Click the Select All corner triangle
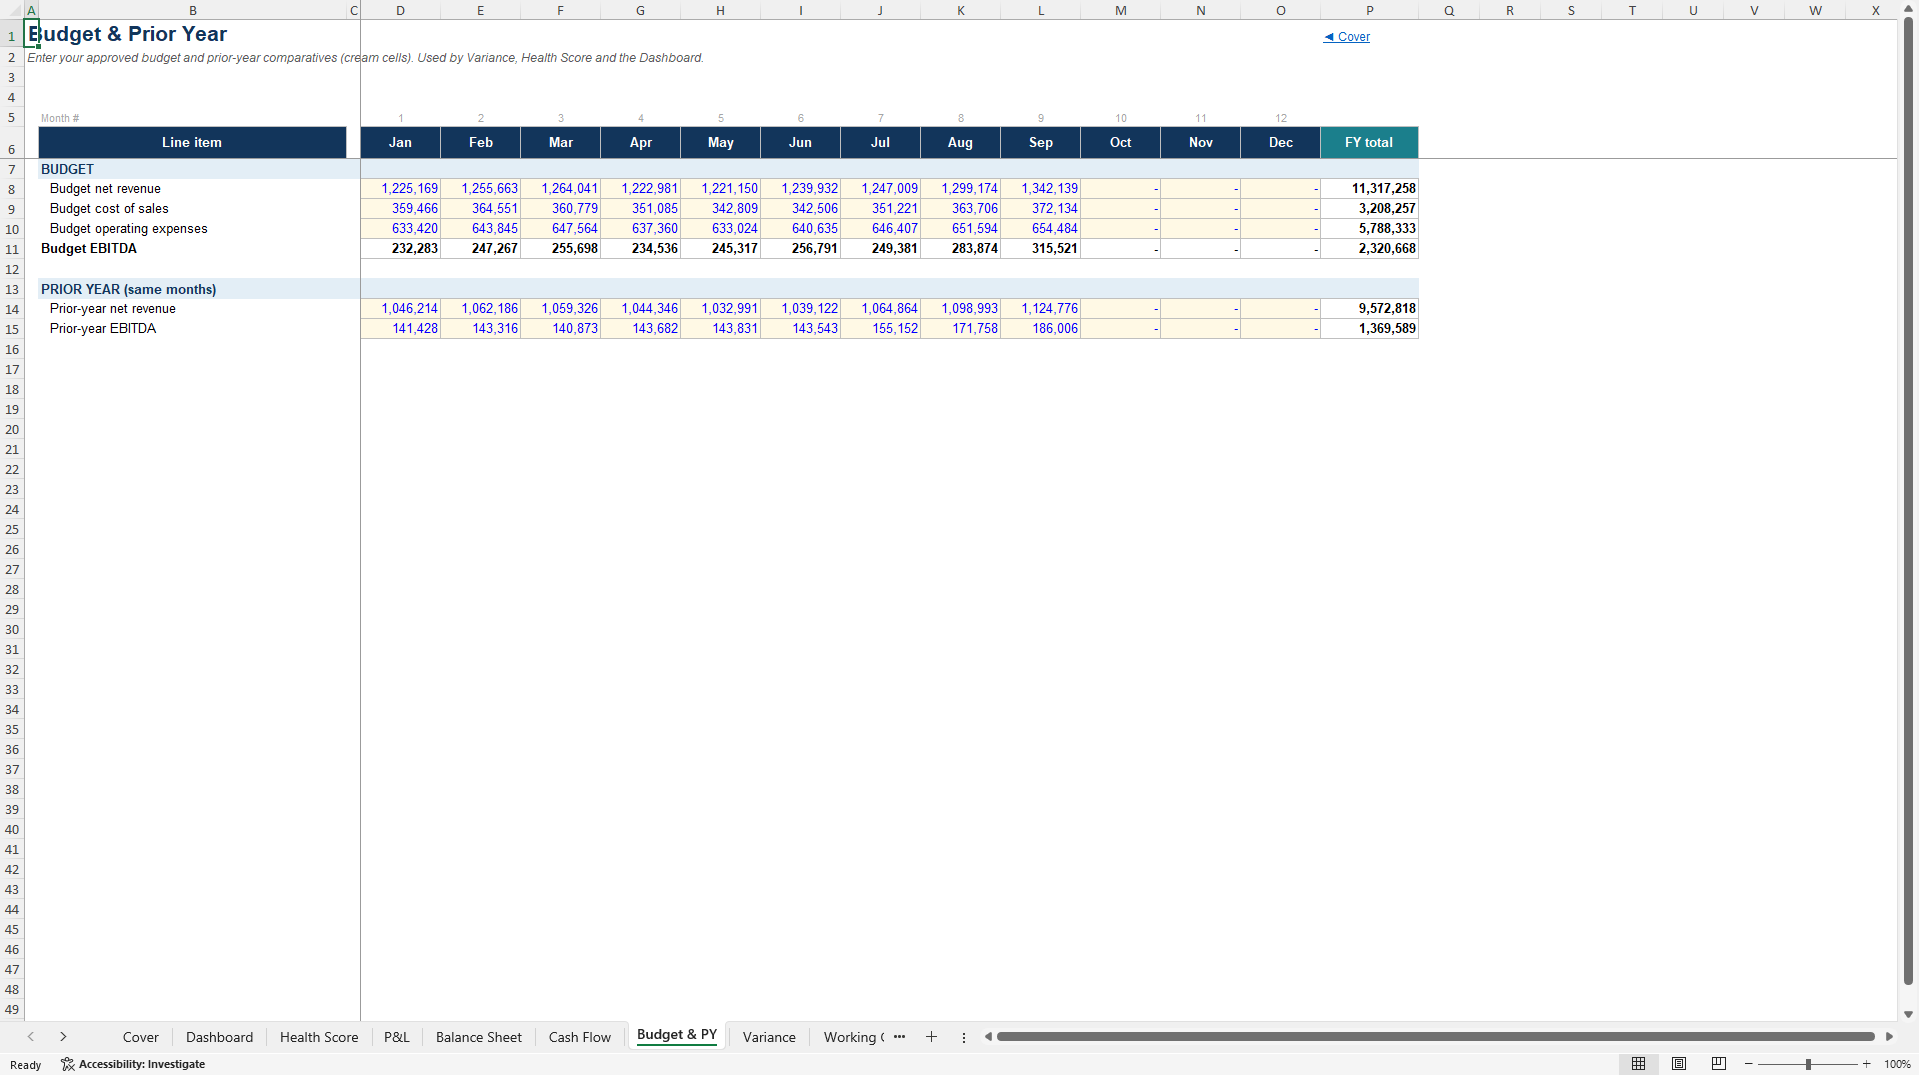Screen dimensions: 1919x1075 [x=12, y=10]
